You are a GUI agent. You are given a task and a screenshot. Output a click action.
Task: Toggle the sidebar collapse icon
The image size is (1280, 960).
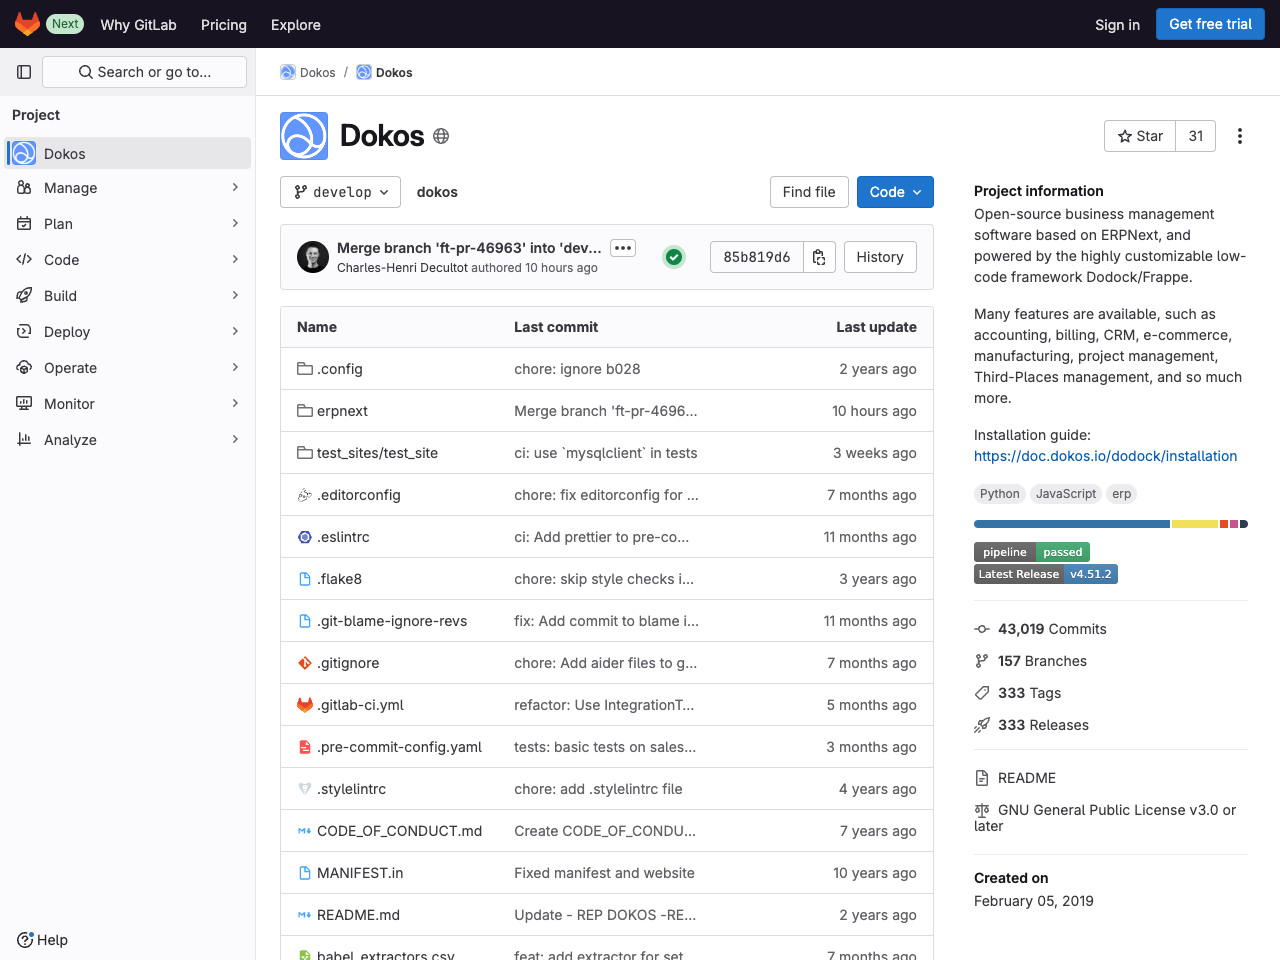(x=24, y=72)
